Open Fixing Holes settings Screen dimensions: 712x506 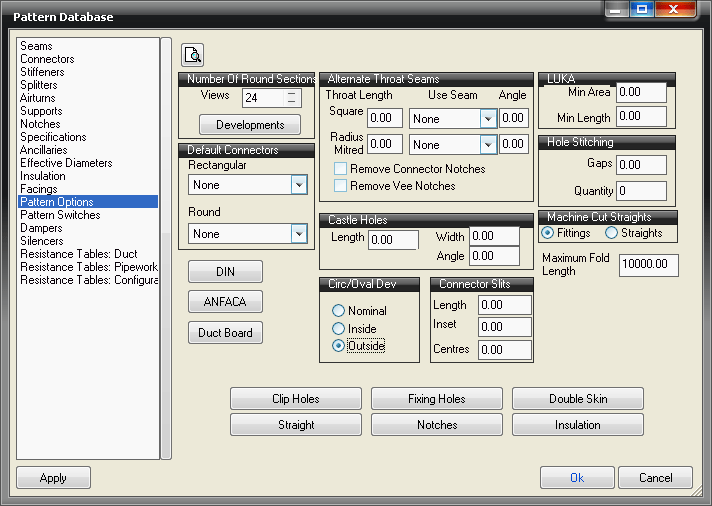click(437, 398)
